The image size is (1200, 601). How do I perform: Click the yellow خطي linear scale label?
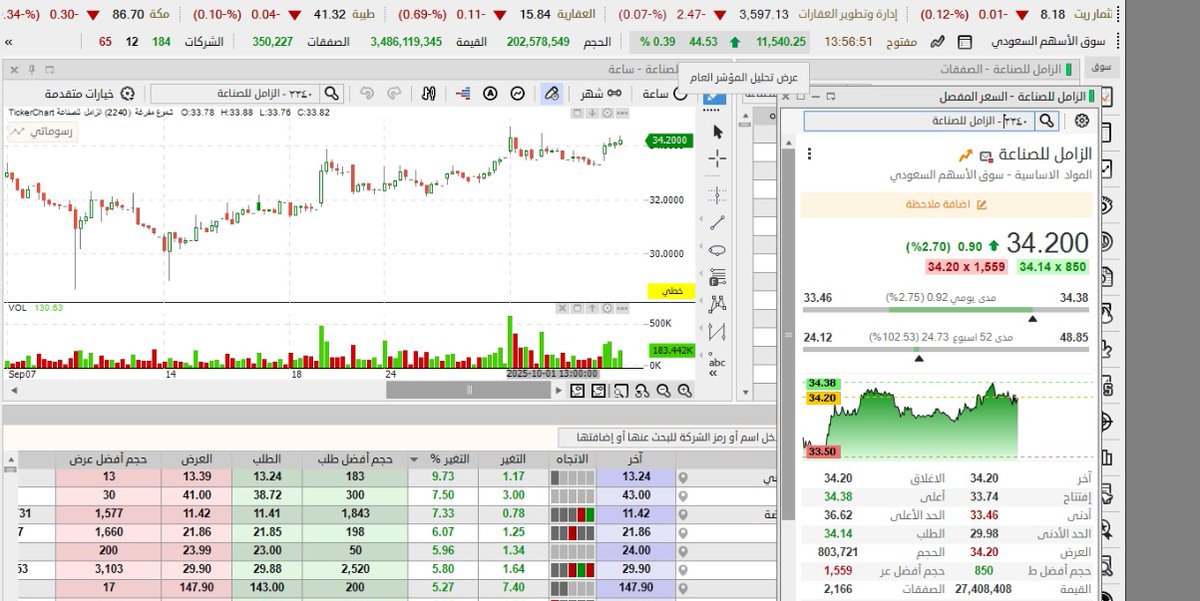tap(673, 291)
